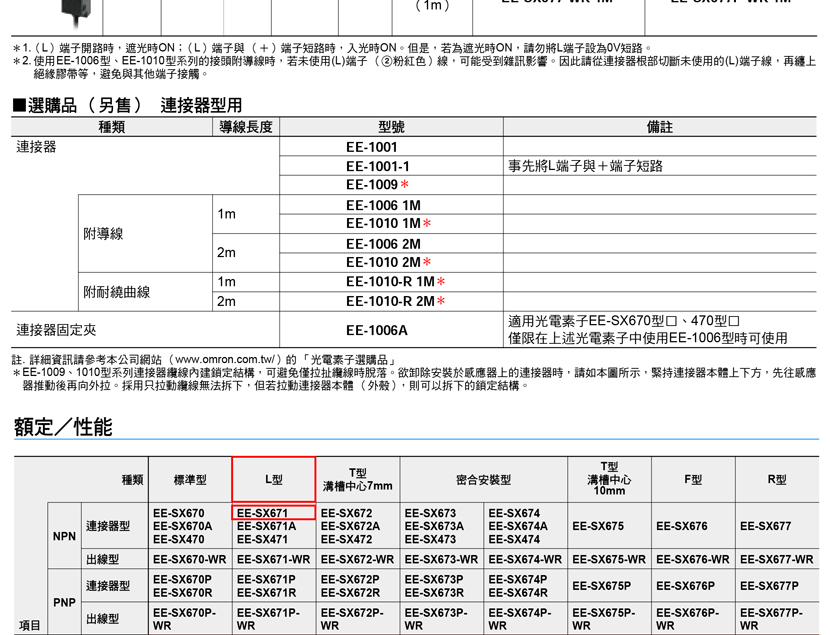This screenshot has width=830, height=635.
Task: Select model EE-SX676P
Action: [x=685, y=586]
